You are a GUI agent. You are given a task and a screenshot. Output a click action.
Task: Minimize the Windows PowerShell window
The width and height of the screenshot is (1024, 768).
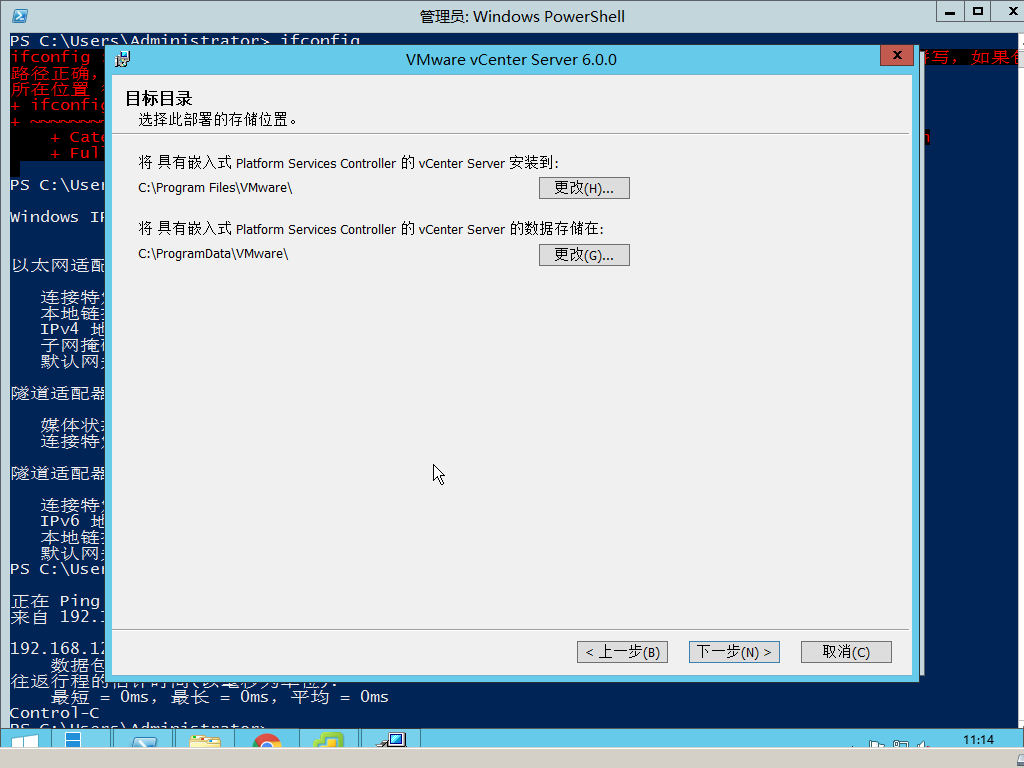[950, 11]
